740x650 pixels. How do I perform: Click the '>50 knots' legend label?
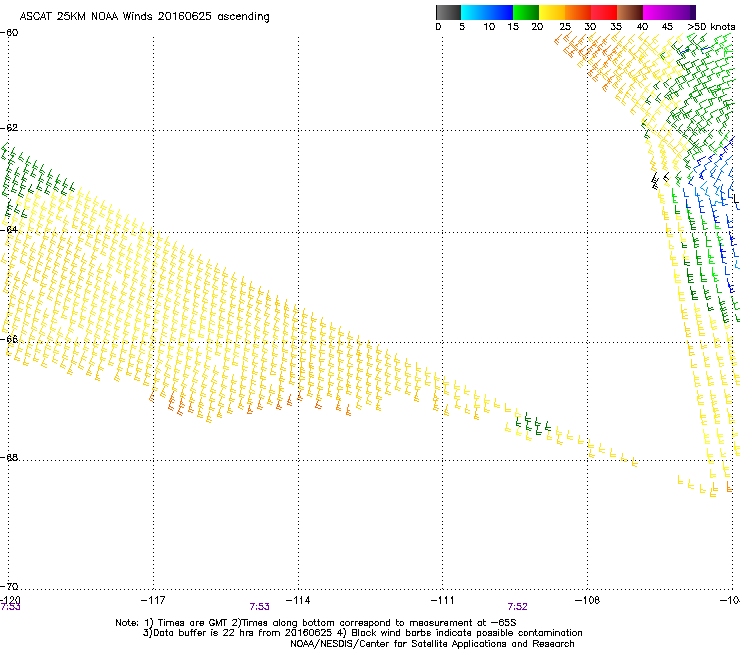point(711,27)
